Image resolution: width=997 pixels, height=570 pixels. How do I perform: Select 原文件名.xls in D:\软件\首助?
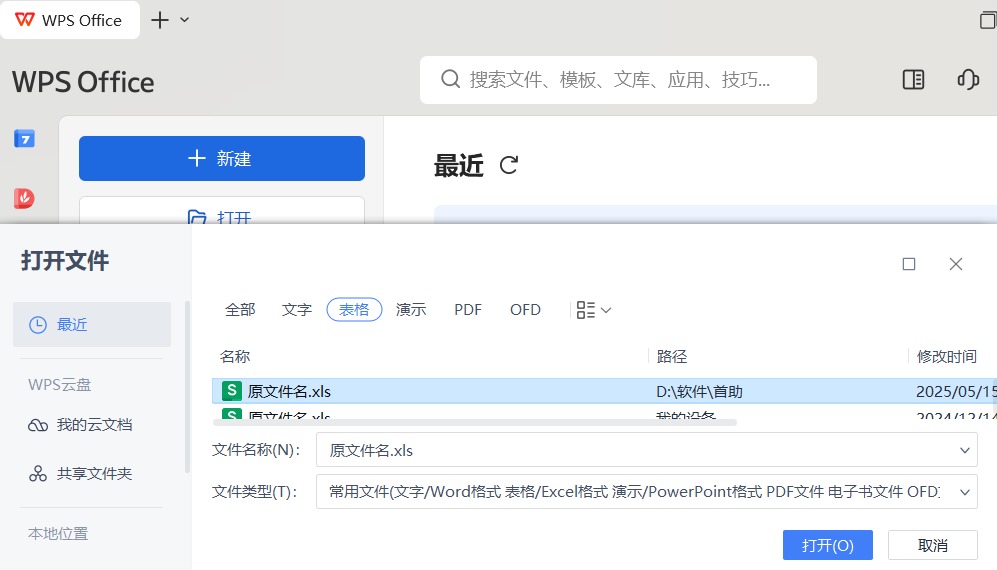[x=604, y=391]
